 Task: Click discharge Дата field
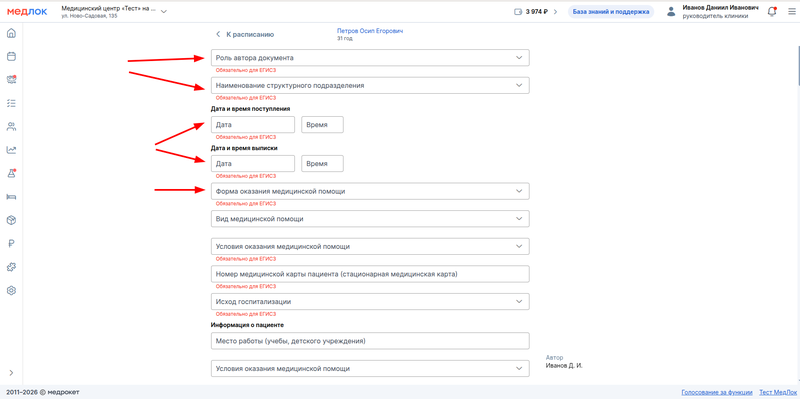(253, 163)
